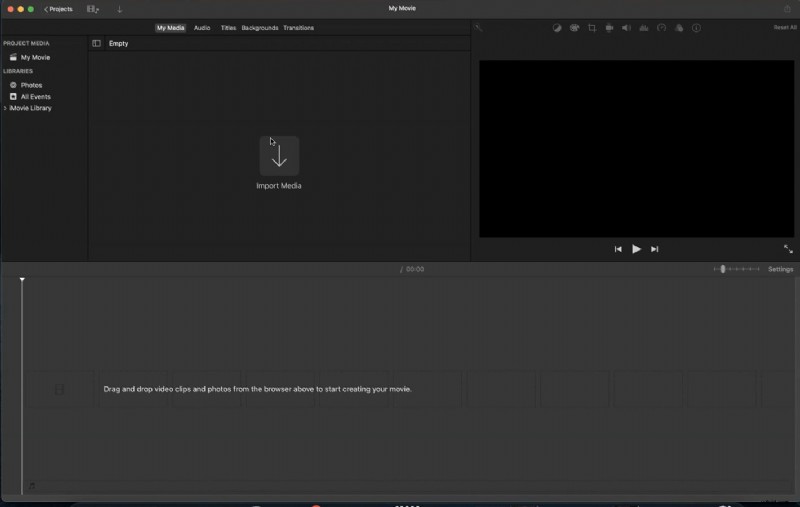Click the timeline playhead marker

[22, 280]
